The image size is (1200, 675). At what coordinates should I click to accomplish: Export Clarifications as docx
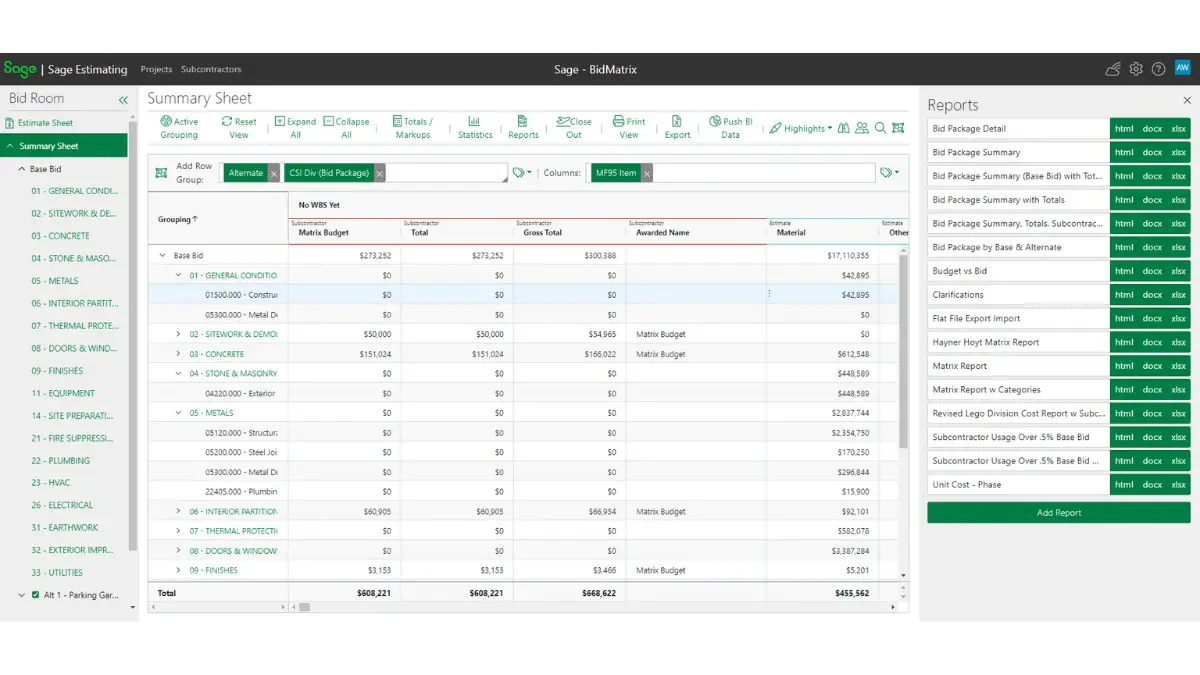click(1152, 295)
